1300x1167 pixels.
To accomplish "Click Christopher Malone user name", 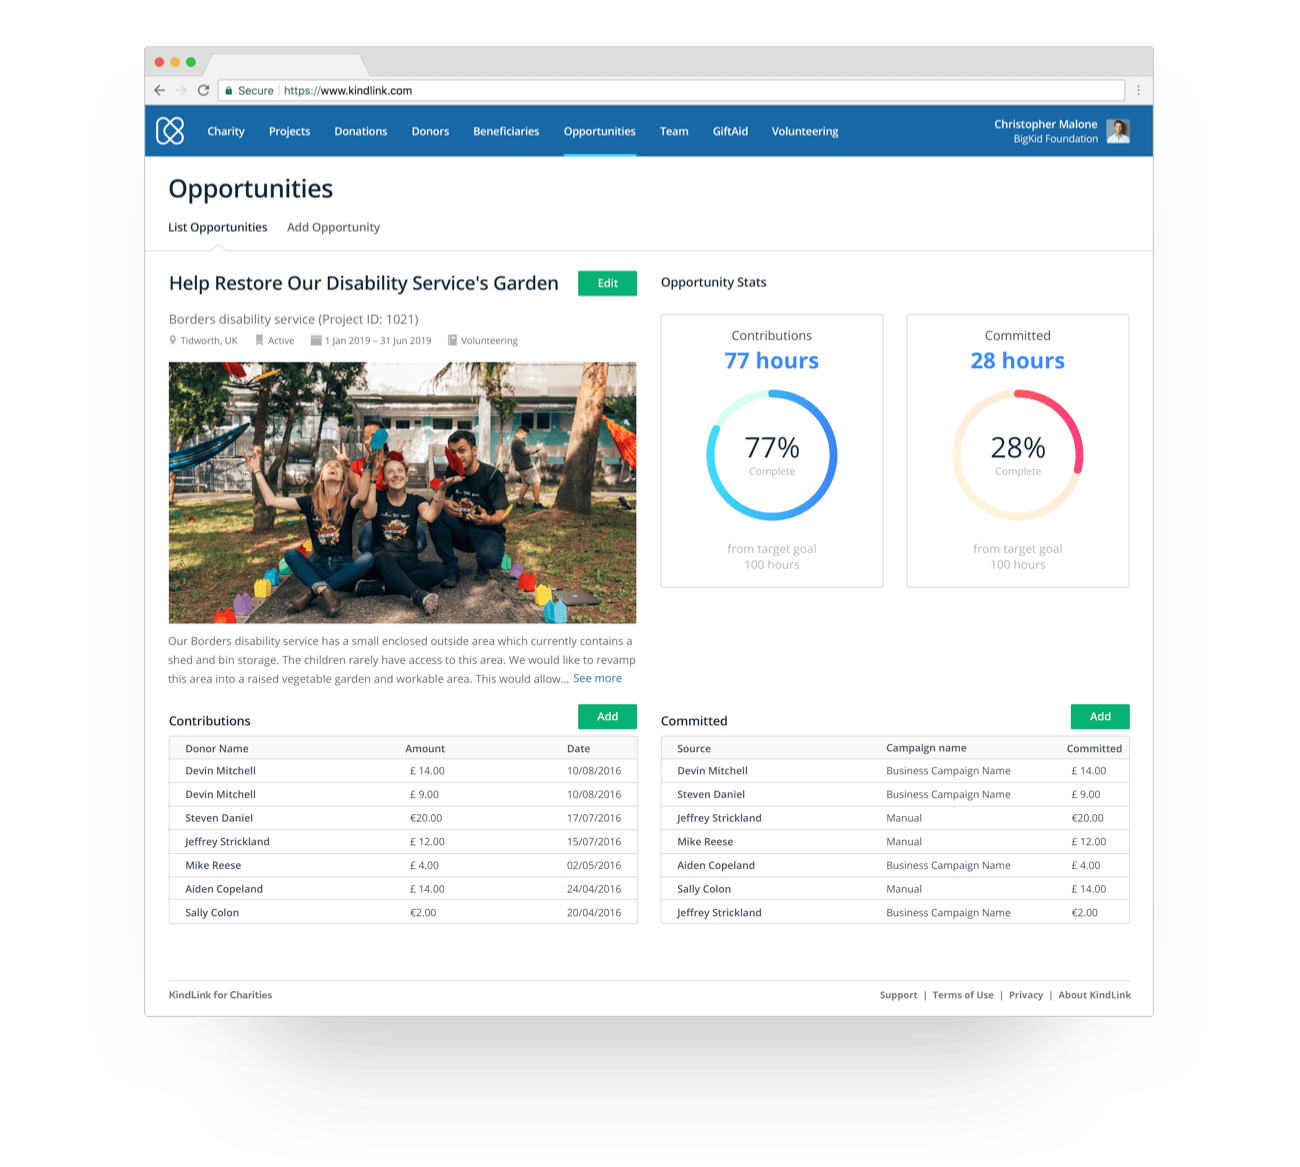I will (1045, 124).
